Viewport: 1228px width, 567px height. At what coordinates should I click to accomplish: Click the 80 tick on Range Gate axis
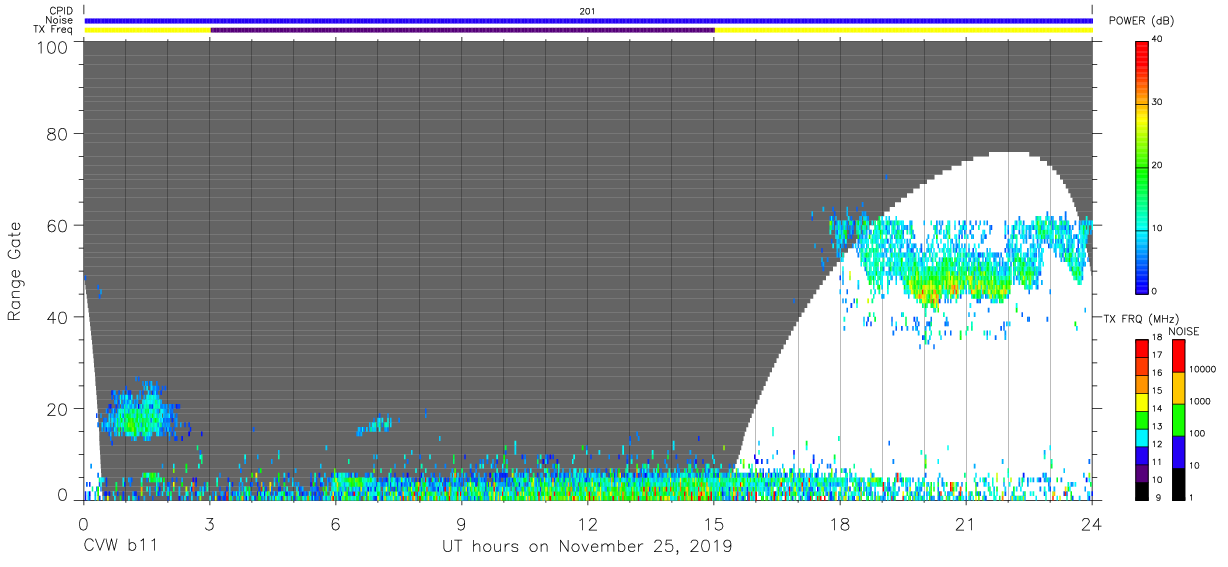coord(58,133)
